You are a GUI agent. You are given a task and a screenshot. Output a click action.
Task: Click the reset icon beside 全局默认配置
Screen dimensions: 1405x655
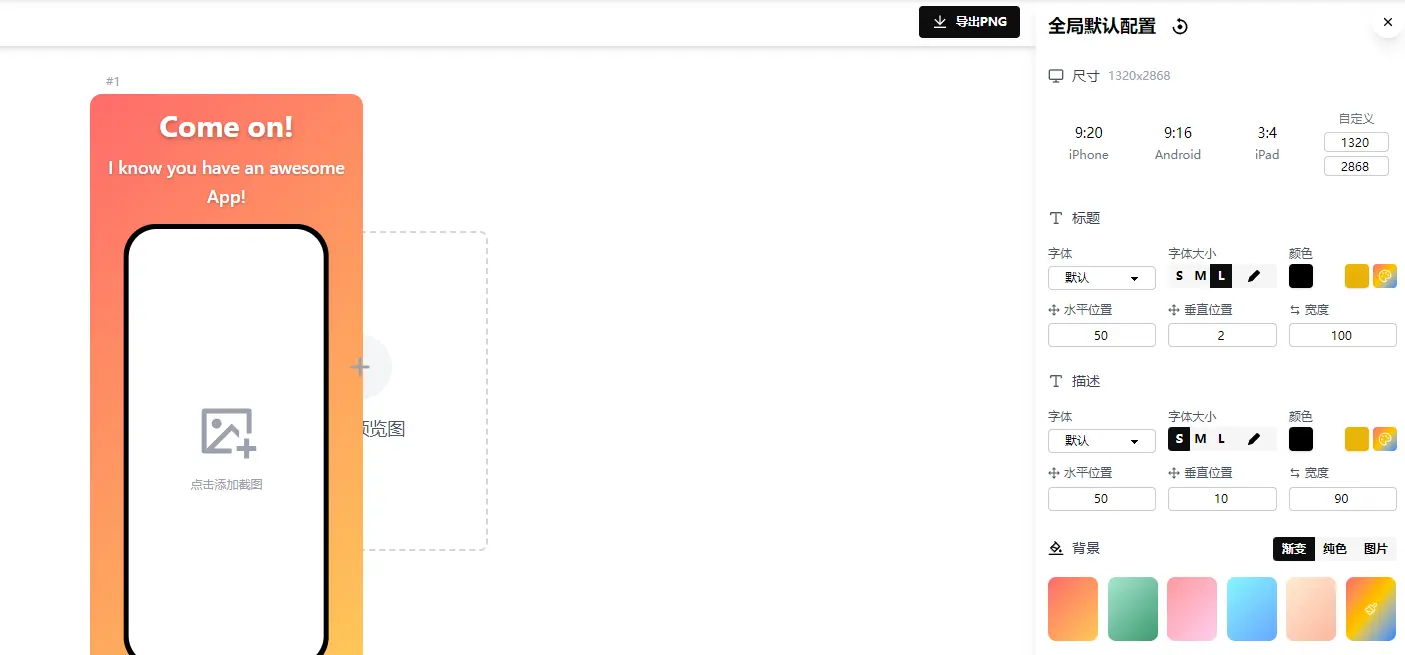pyautogui.click(x=1180, y=27)
